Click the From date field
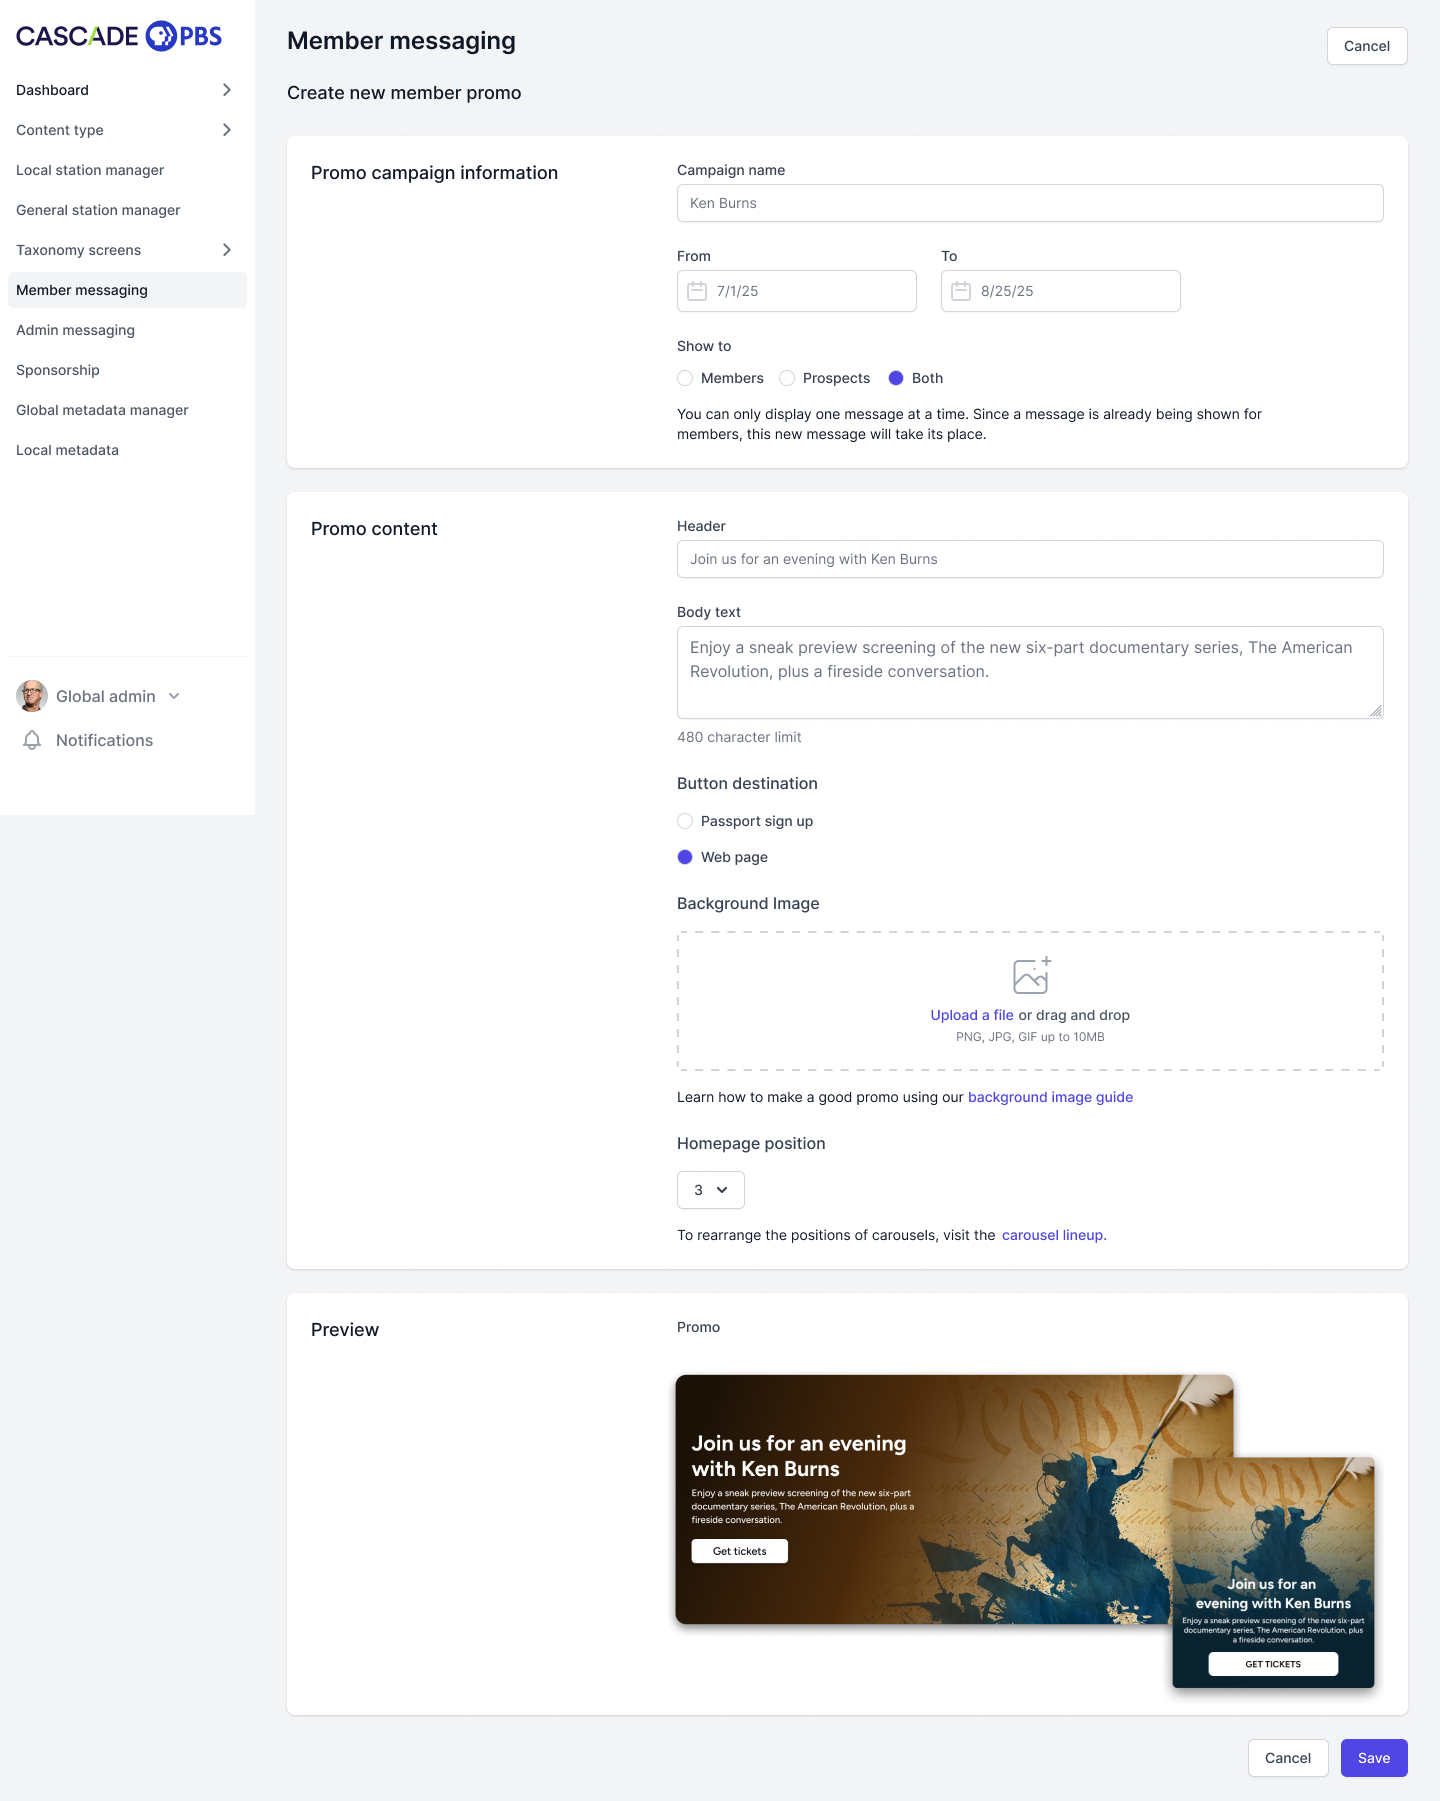Image resolution: width=1440 pixels, height=1801 pixels. pyautogui.click(x=797, y=291)
